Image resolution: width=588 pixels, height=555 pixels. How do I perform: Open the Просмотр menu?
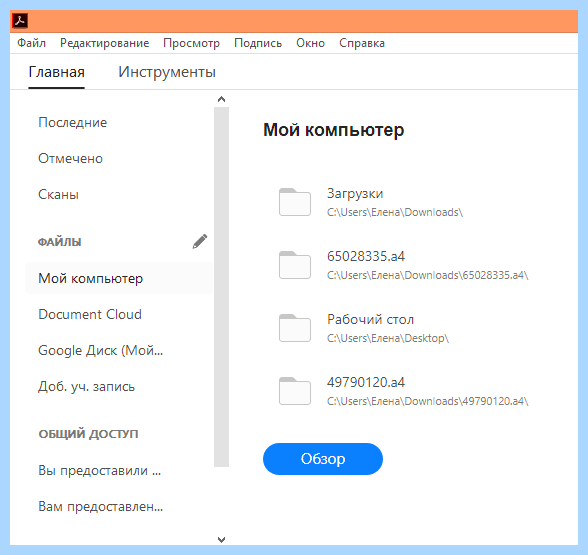(x=191, y=43)
